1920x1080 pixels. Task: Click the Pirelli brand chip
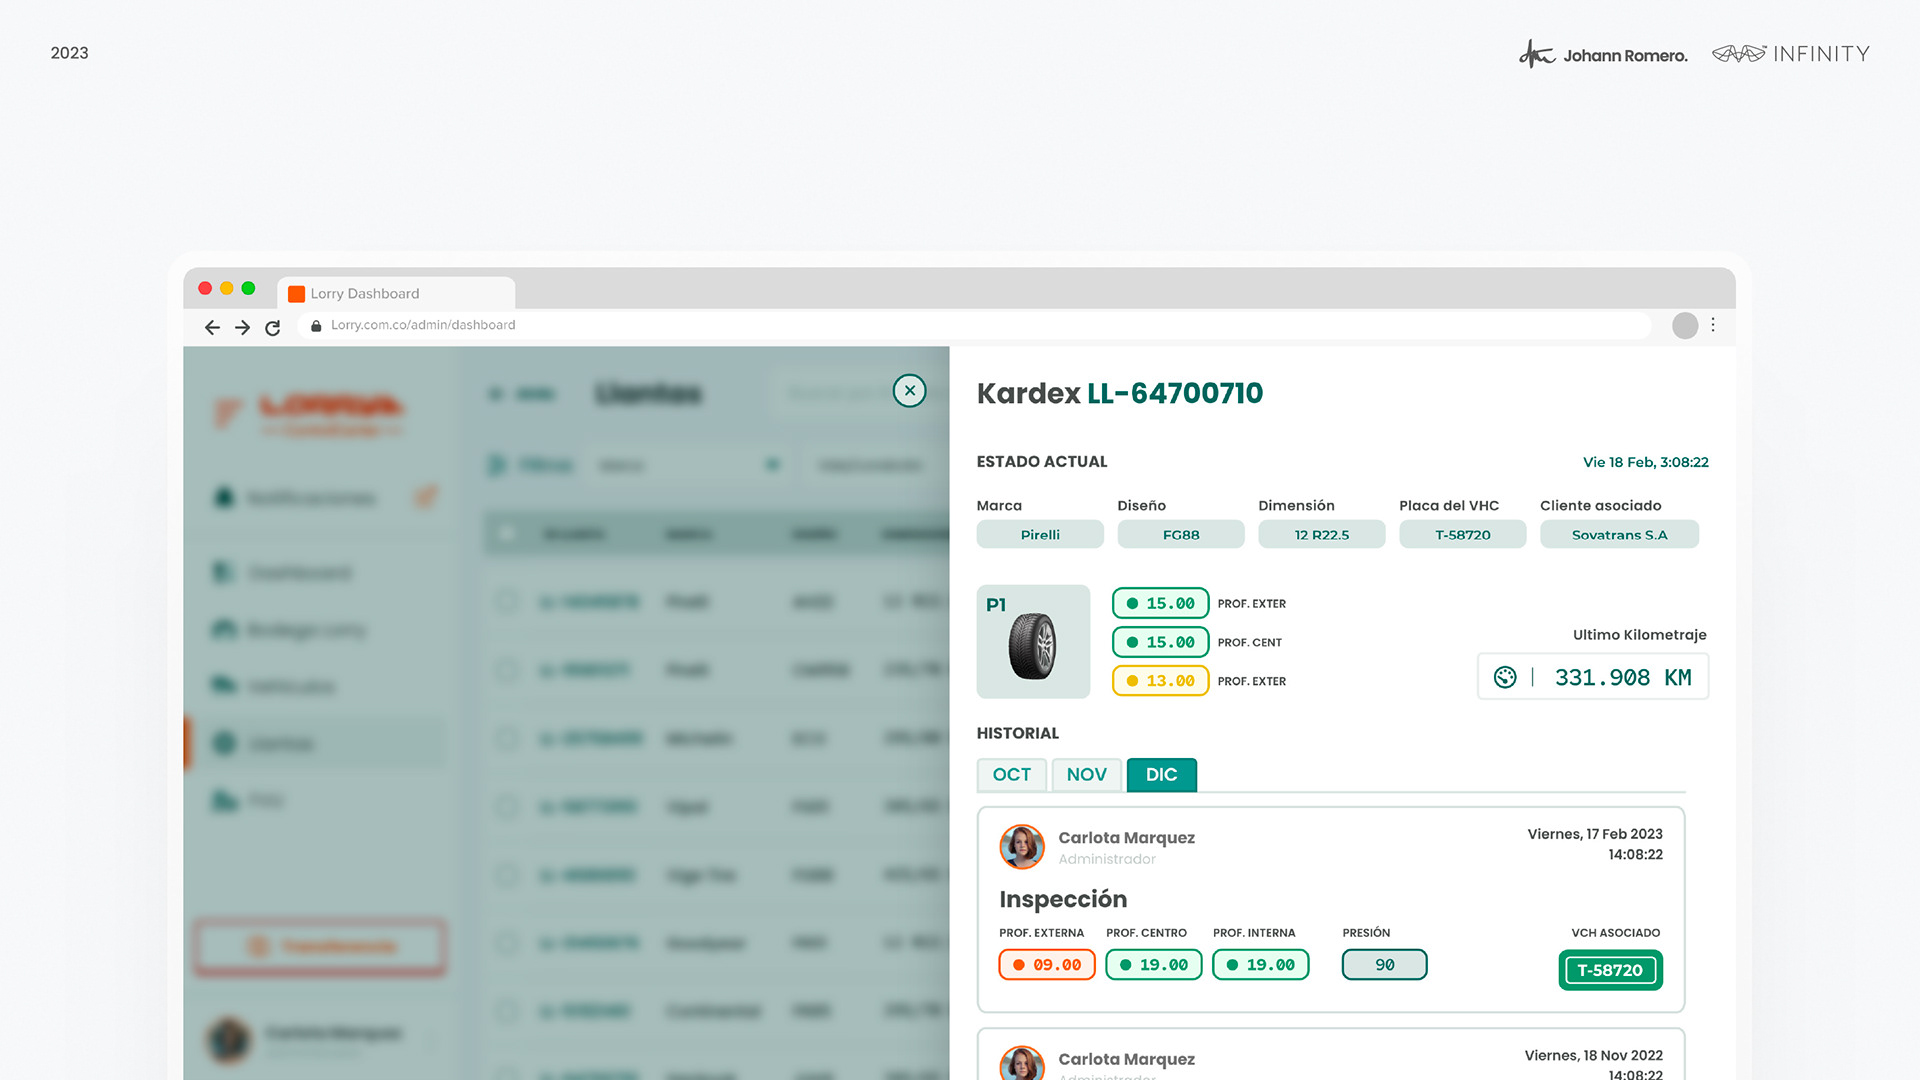[x=1040, y=534]
